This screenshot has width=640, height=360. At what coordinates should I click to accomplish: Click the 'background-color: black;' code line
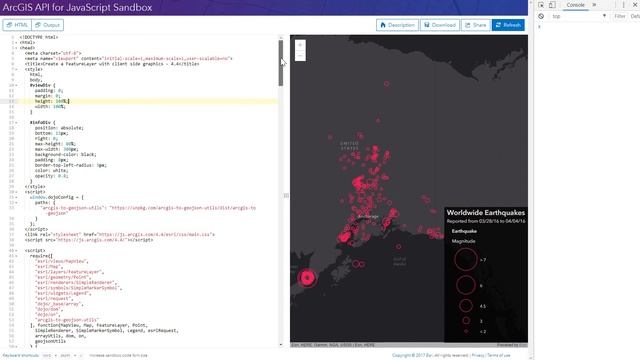pyautogui.click(x=66, y=154)
